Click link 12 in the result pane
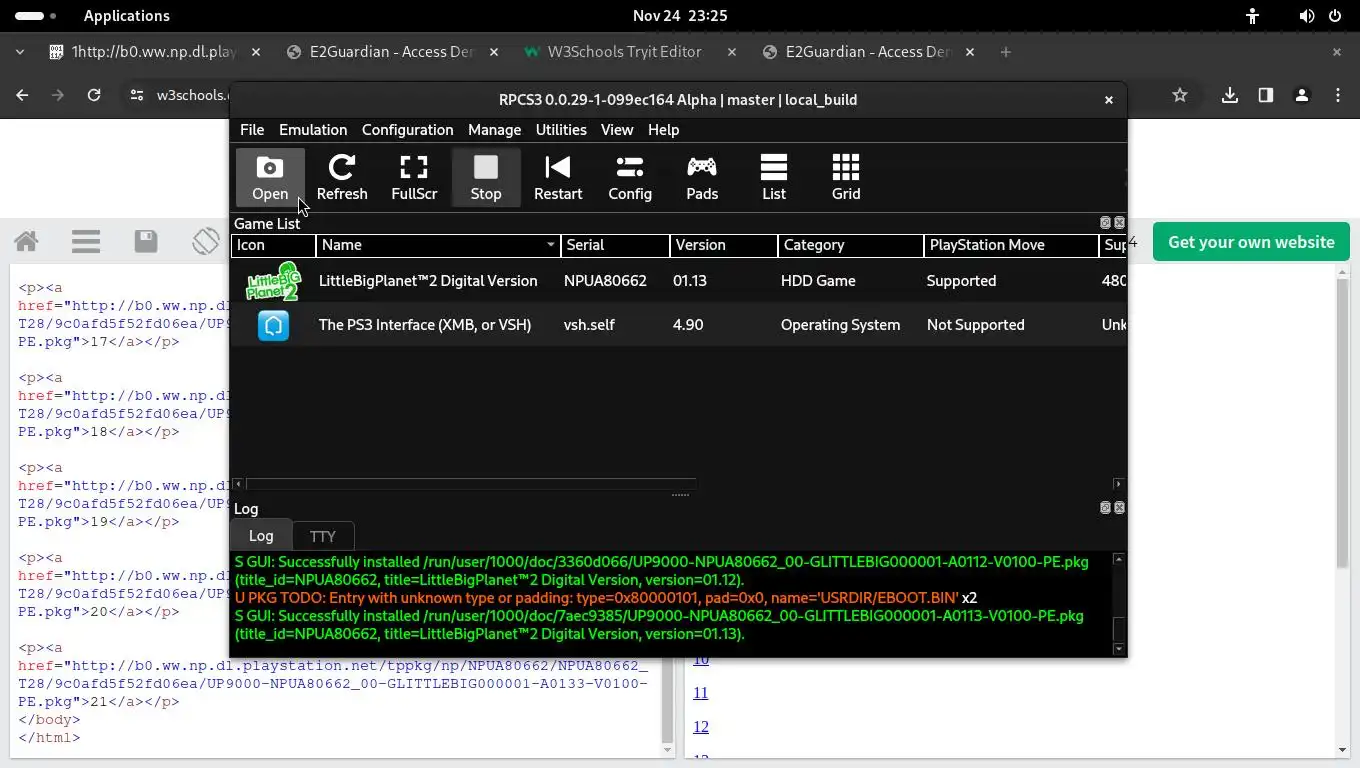Viewport: 1360px width, 768px height. [x=700, y=727]
